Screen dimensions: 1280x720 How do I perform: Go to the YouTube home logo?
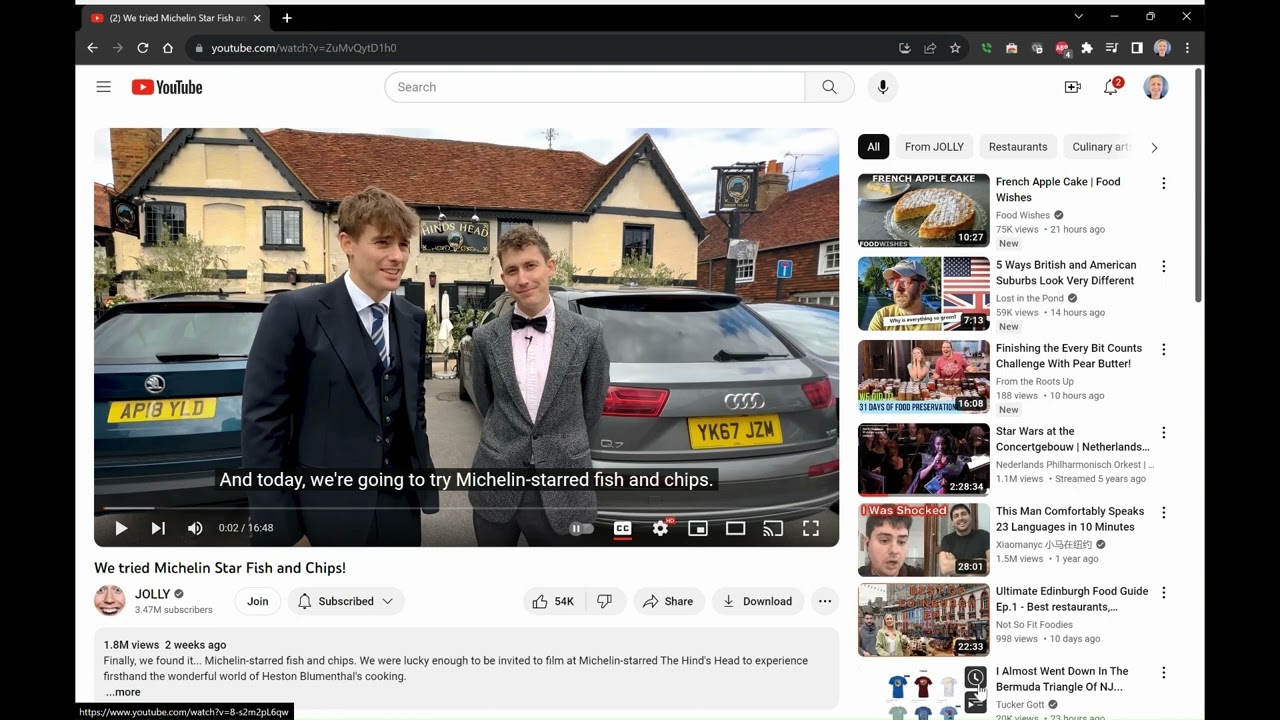pos(167,87)
